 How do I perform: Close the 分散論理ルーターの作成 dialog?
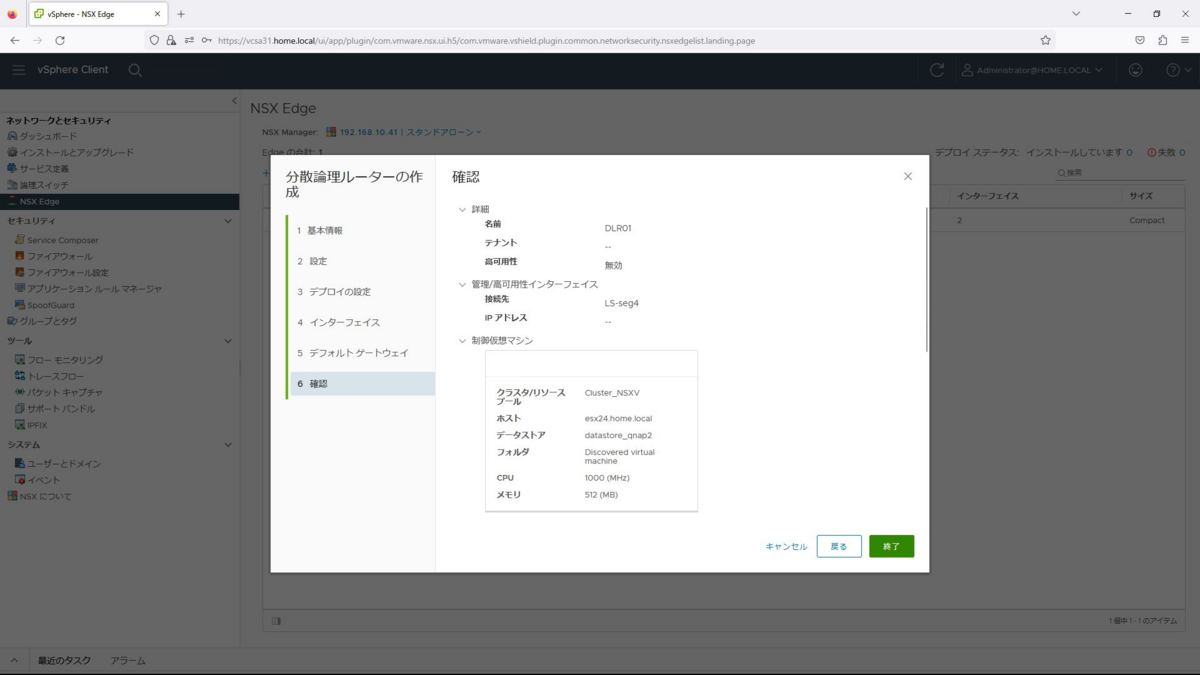pyautogui.click(x=908, y=176)
